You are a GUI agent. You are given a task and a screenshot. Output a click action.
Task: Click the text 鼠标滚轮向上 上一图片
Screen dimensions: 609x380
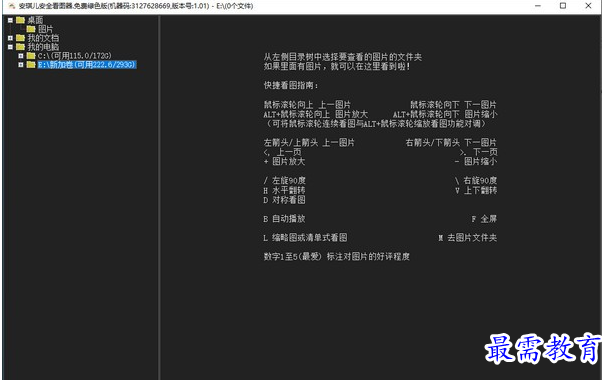point(307,105)
